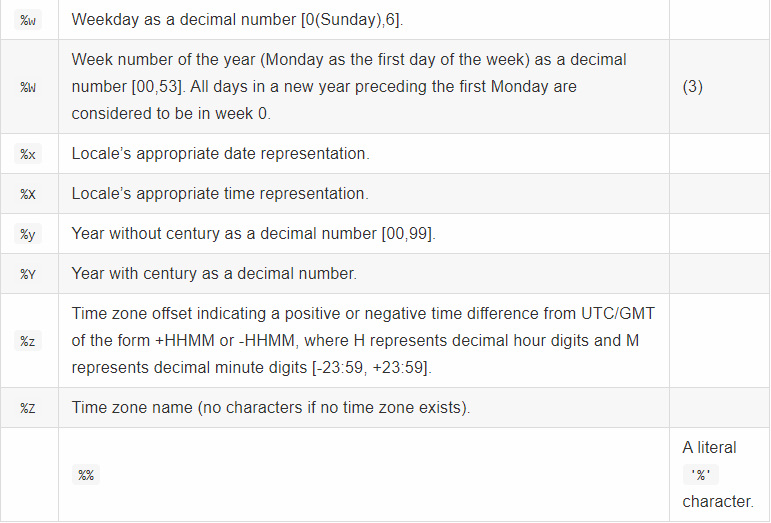Click the %X time directive code
The width and height of the screenshot is (771, 523).
28,194
